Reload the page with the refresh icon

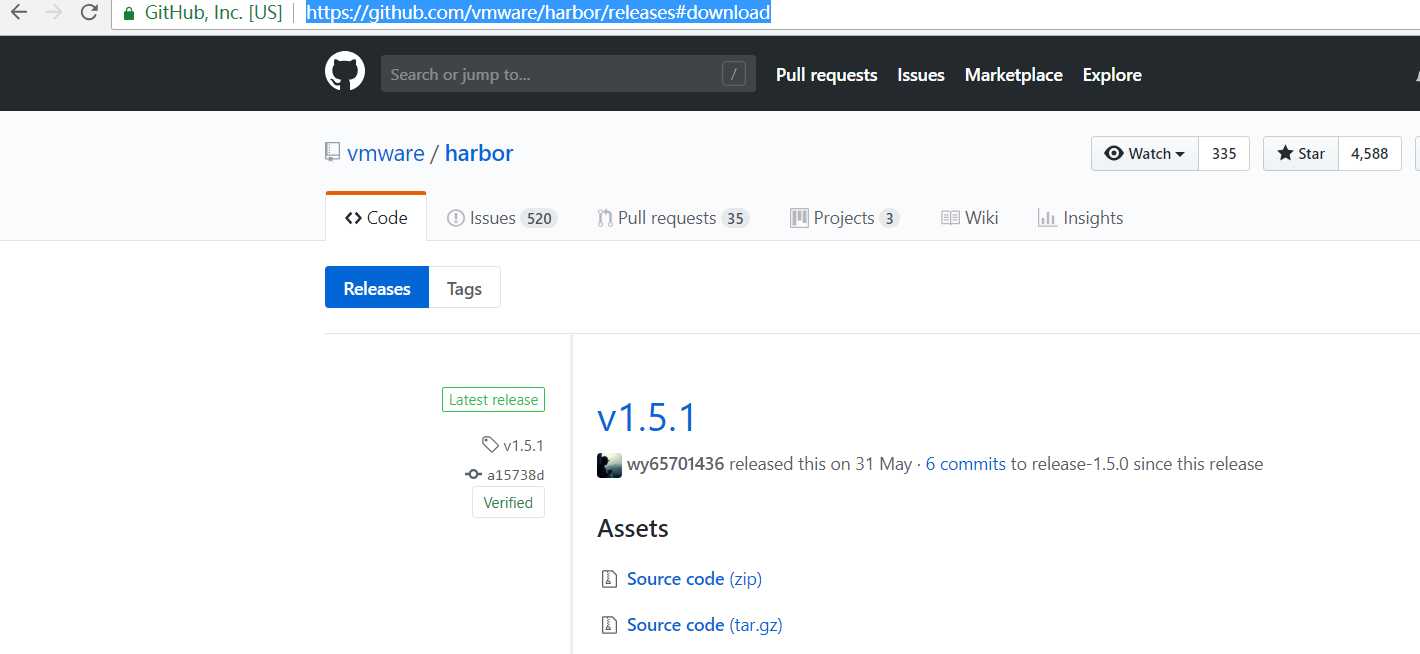89,13
